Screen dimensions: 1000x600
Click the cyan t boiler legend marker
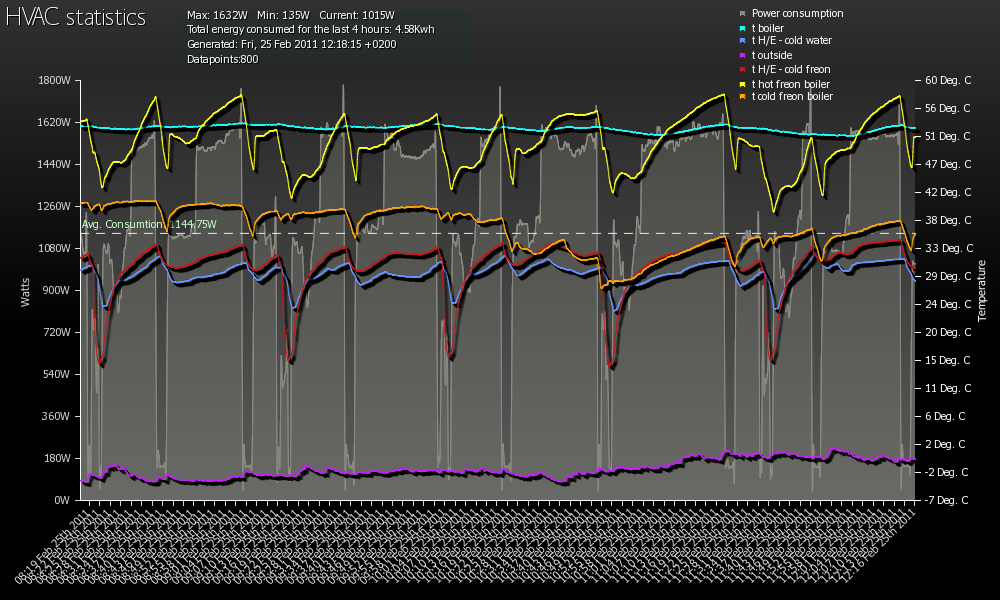(x=742, y=28)
